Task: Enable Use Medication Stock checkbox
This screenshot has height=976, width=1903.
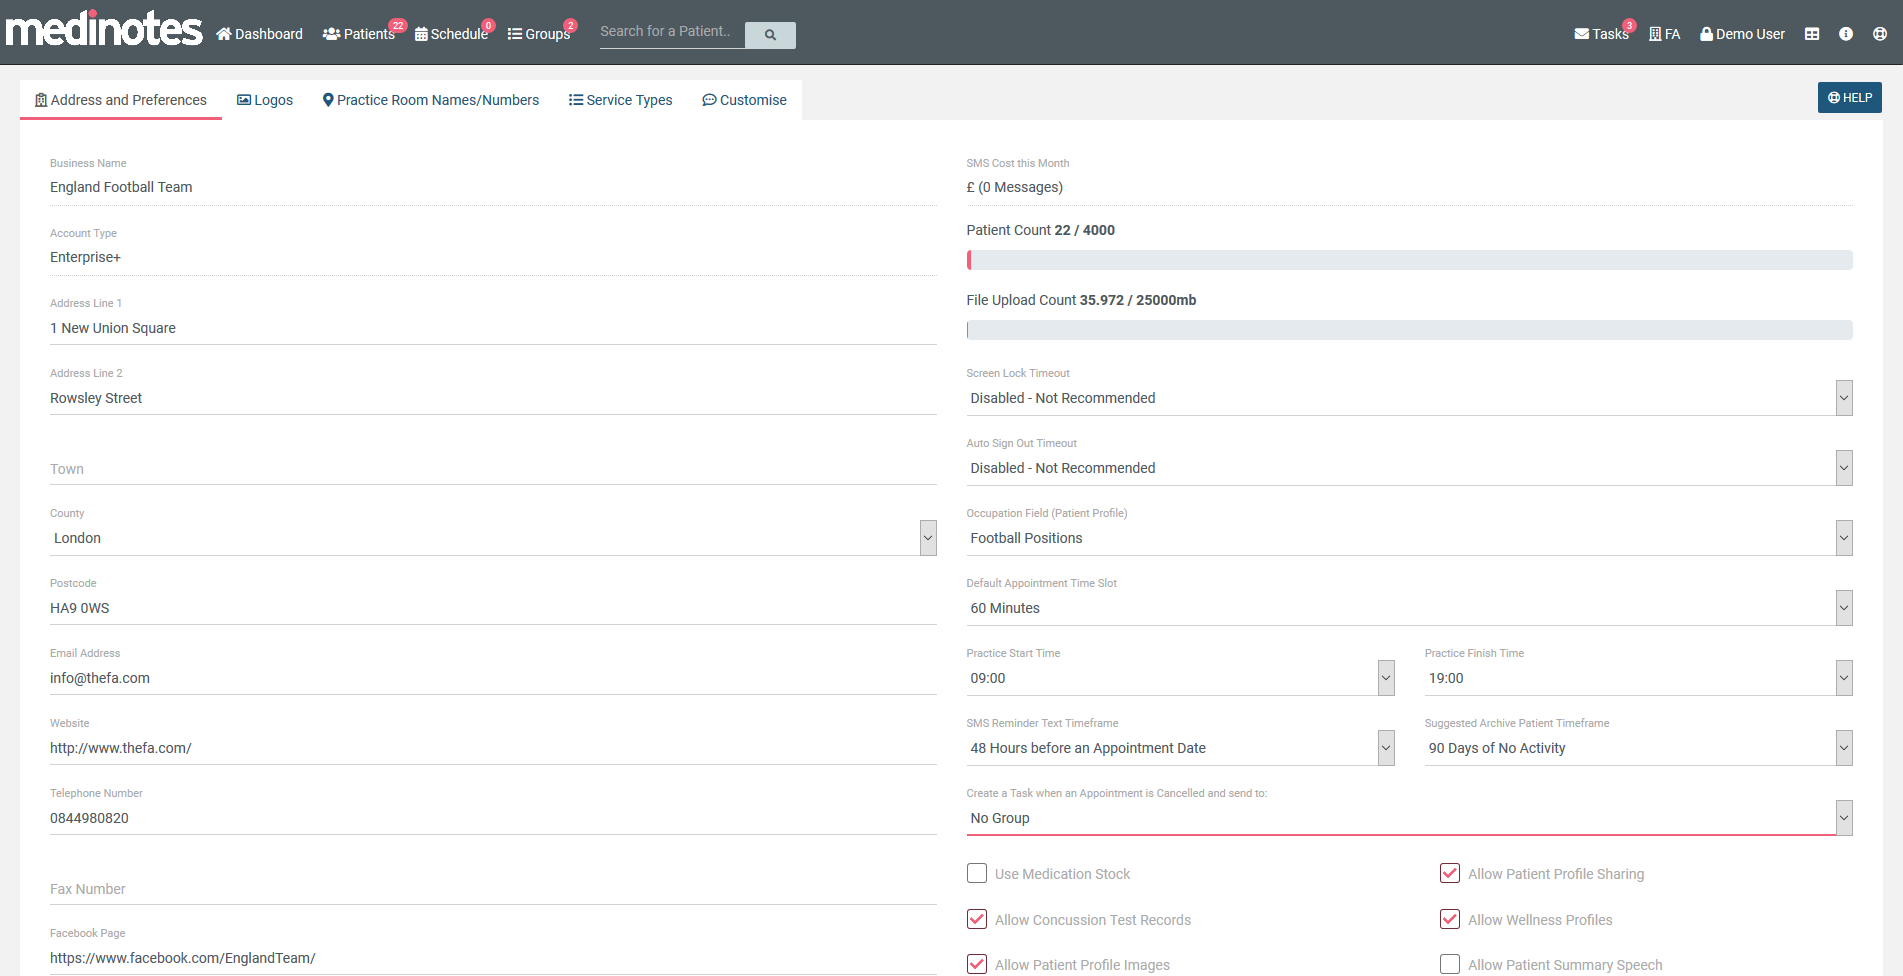Action: 977,873
